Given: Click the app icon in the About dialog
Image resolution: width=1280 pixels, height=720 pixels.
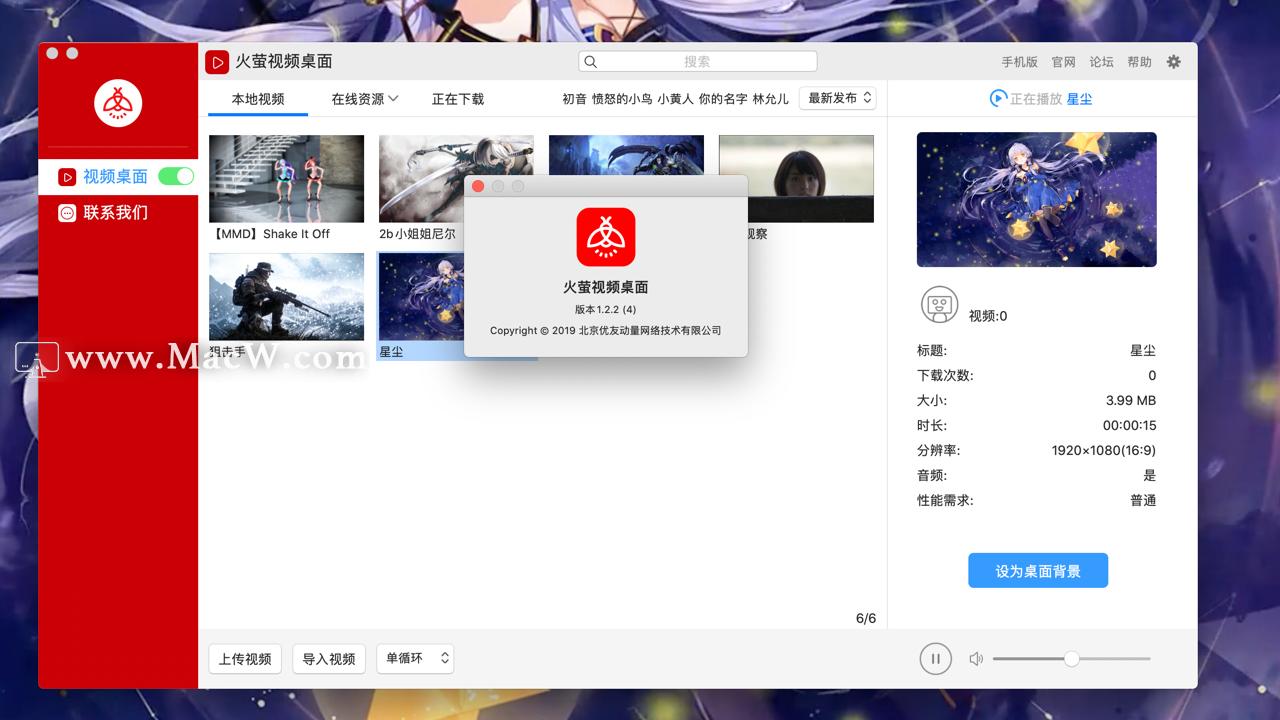Looking at the screenshot, I should tap(605, 237).
